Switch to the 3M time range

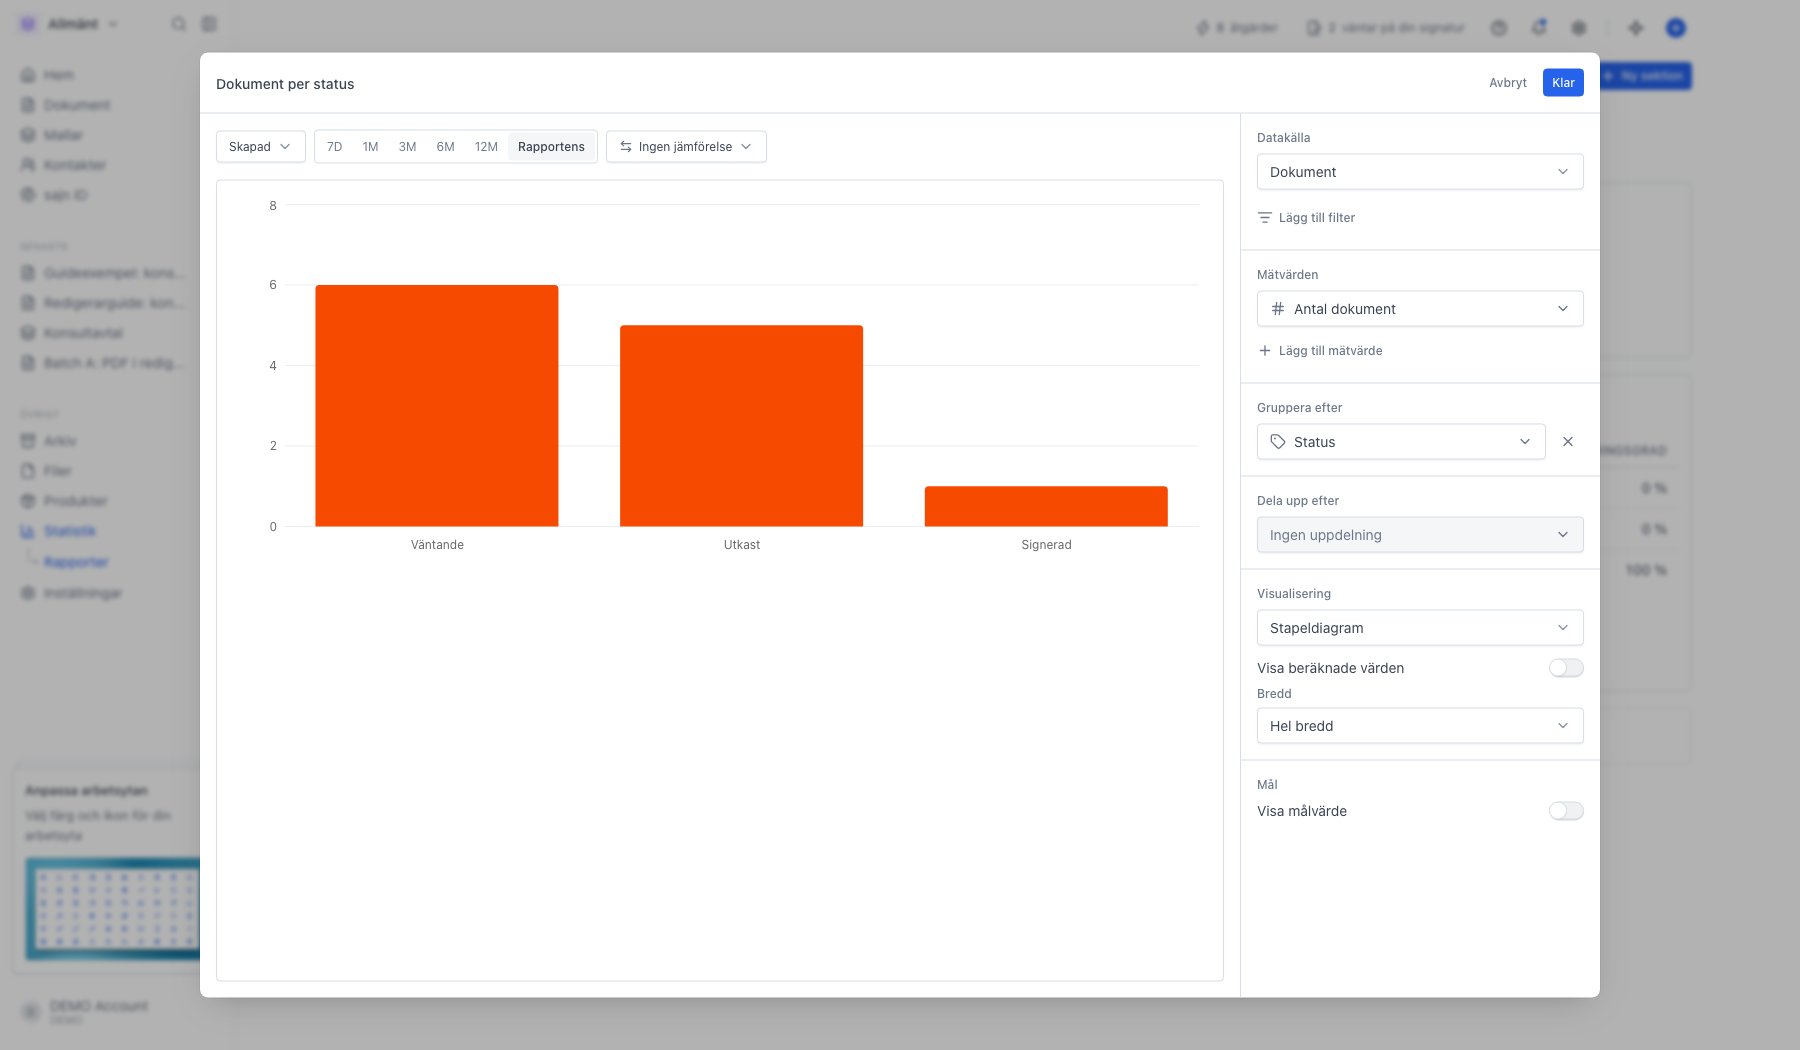pyautogui.click(x=407, y=147)
